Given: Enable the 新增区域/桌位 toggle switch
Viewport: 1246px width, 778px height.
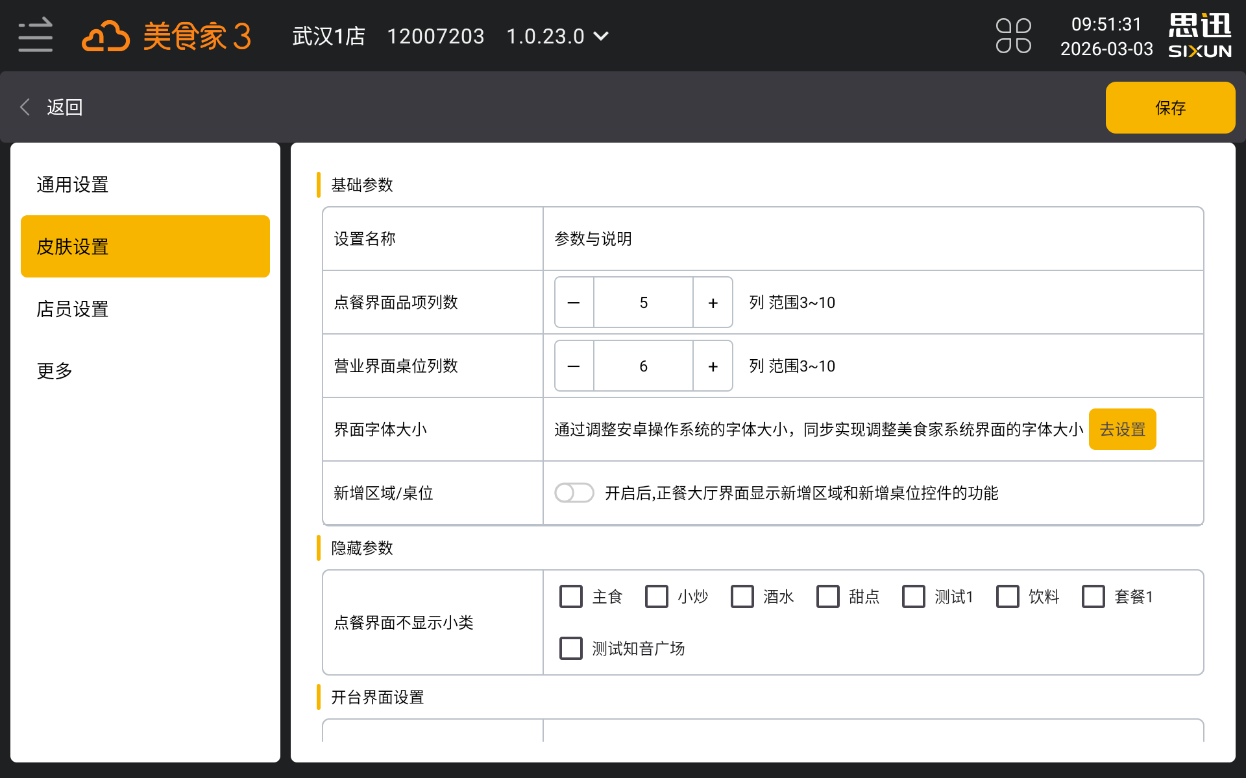Looking at the screenshot, I should (x=574, y=493).
